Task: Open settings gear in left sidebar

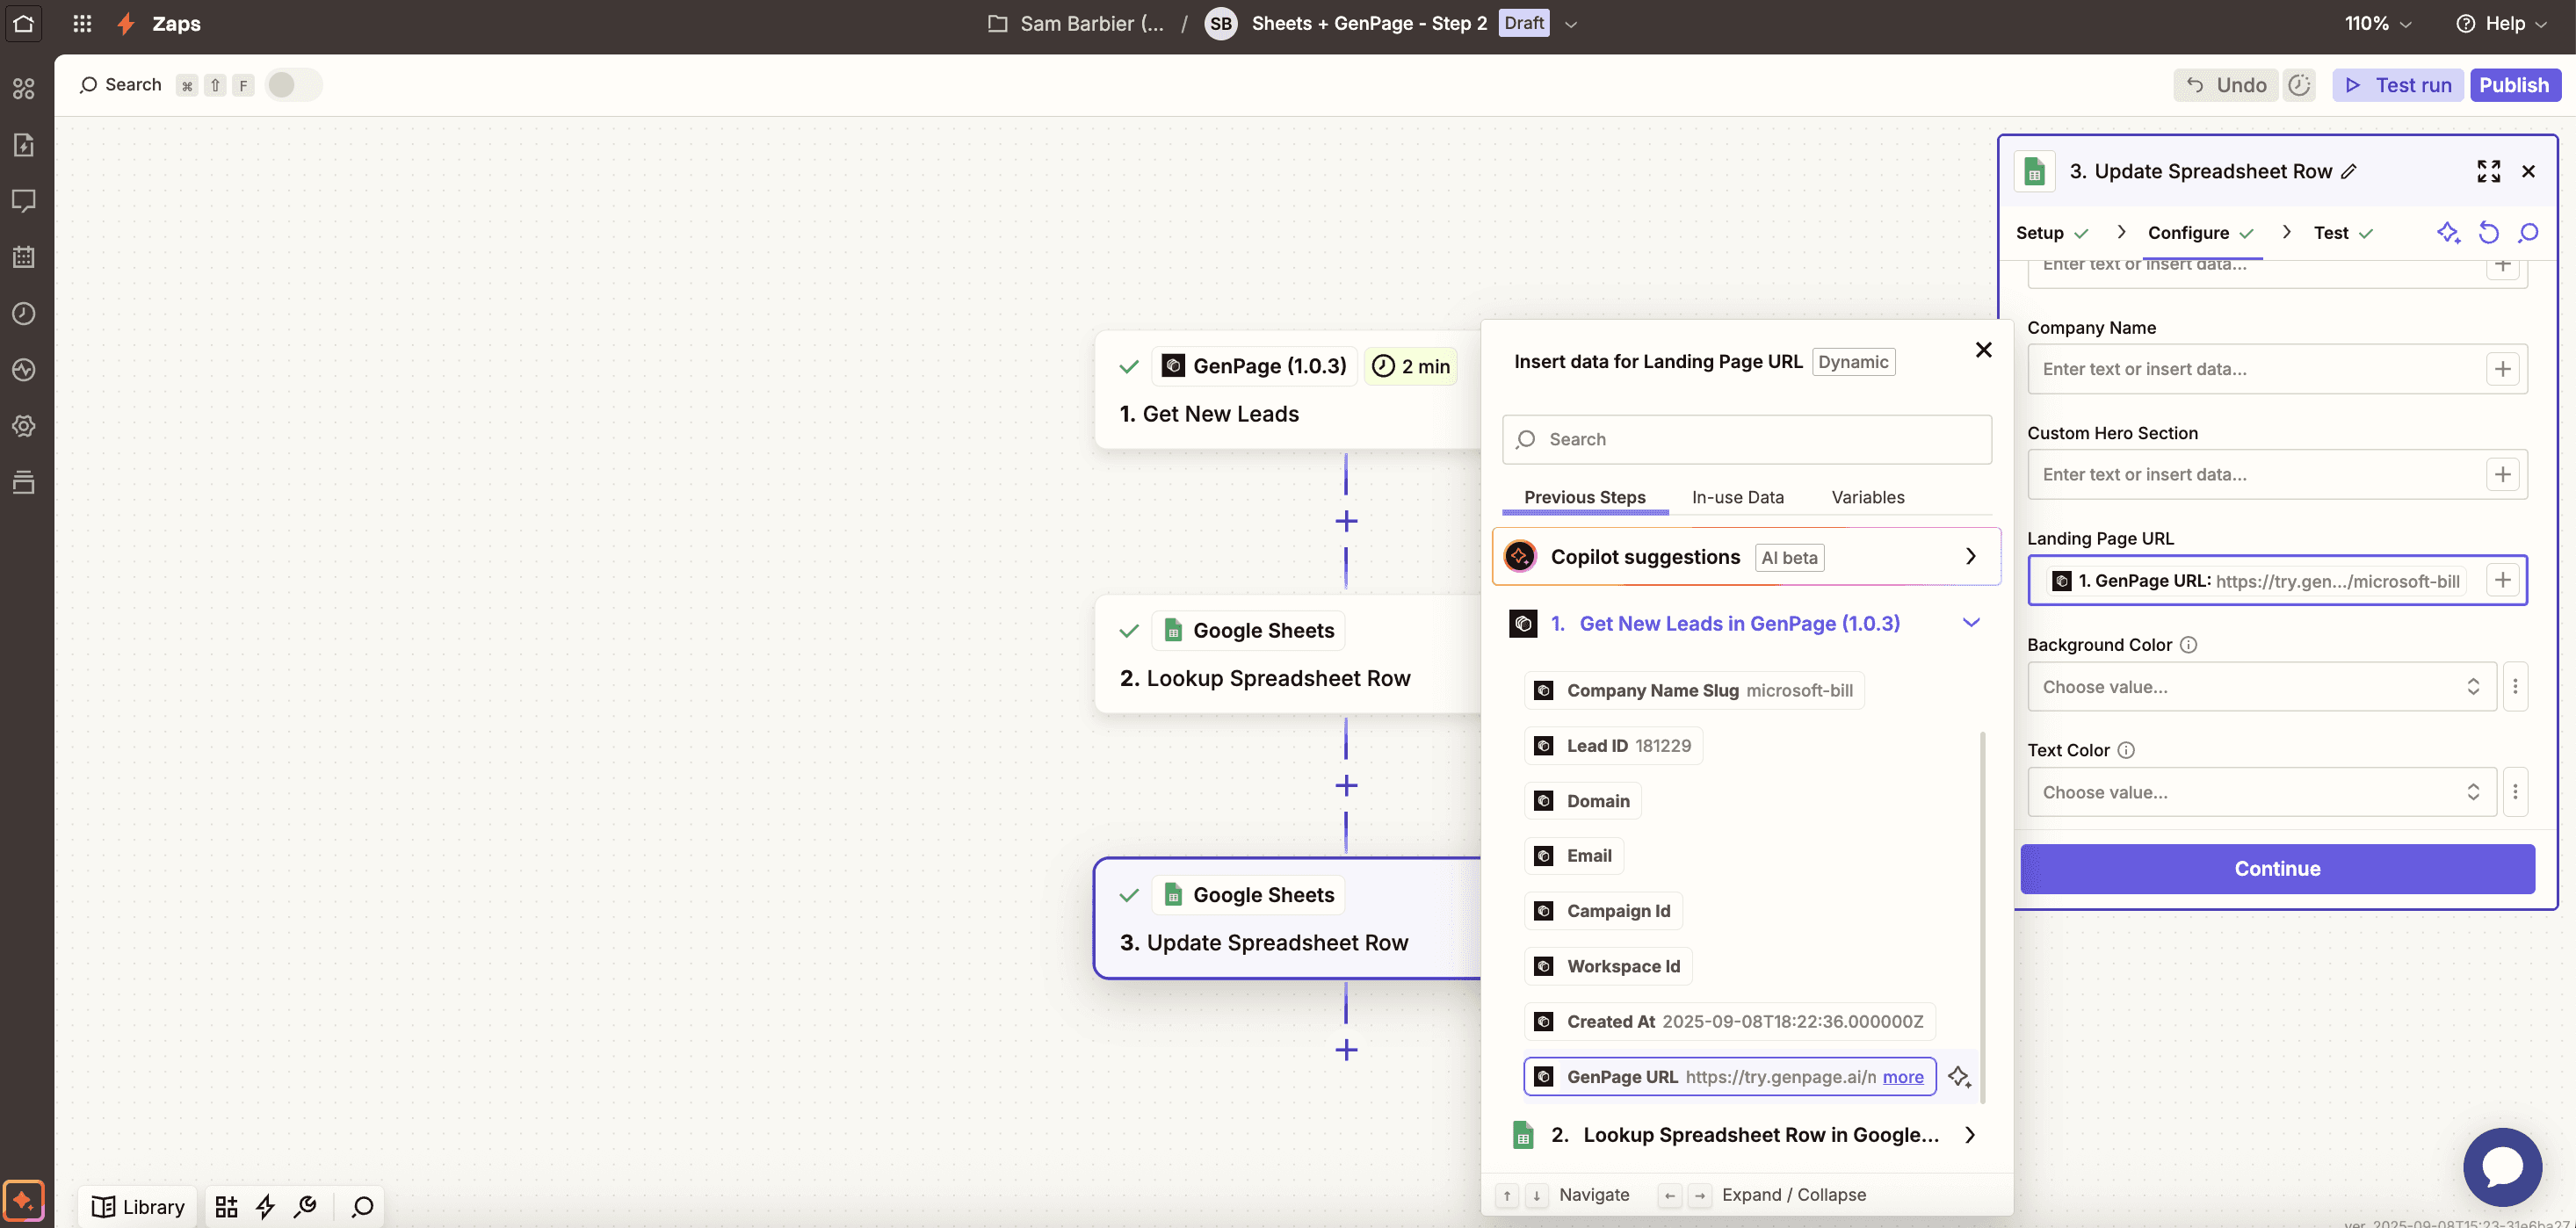Action: (x=24, y=426)
